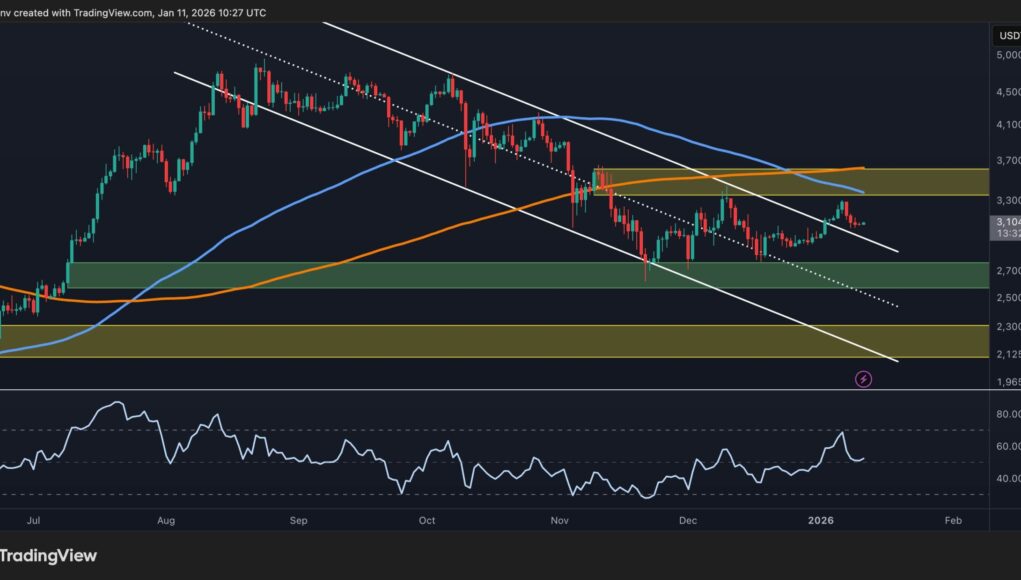Click the lower yellow demand zone rectangle

[500, 341]
